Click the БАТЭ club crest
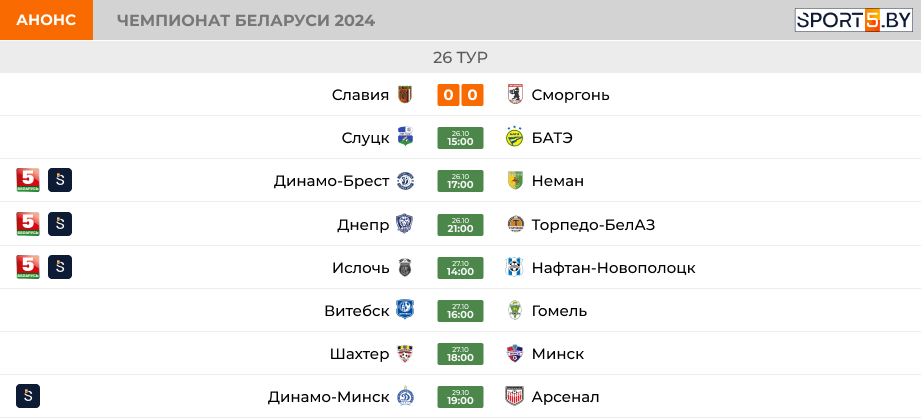Image resolution: width=921 pixels, height=418 pixels. tap(515, 138)
